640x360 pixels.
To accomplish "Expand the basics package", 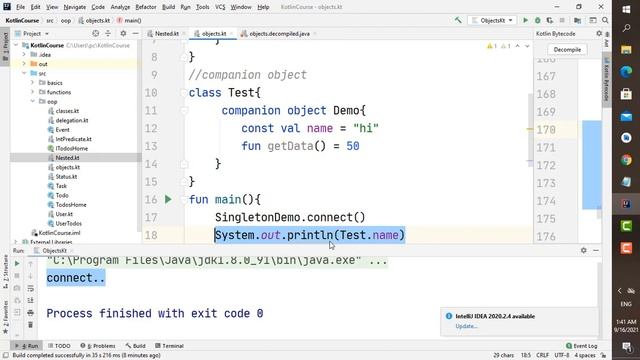I will pos(32,83).
